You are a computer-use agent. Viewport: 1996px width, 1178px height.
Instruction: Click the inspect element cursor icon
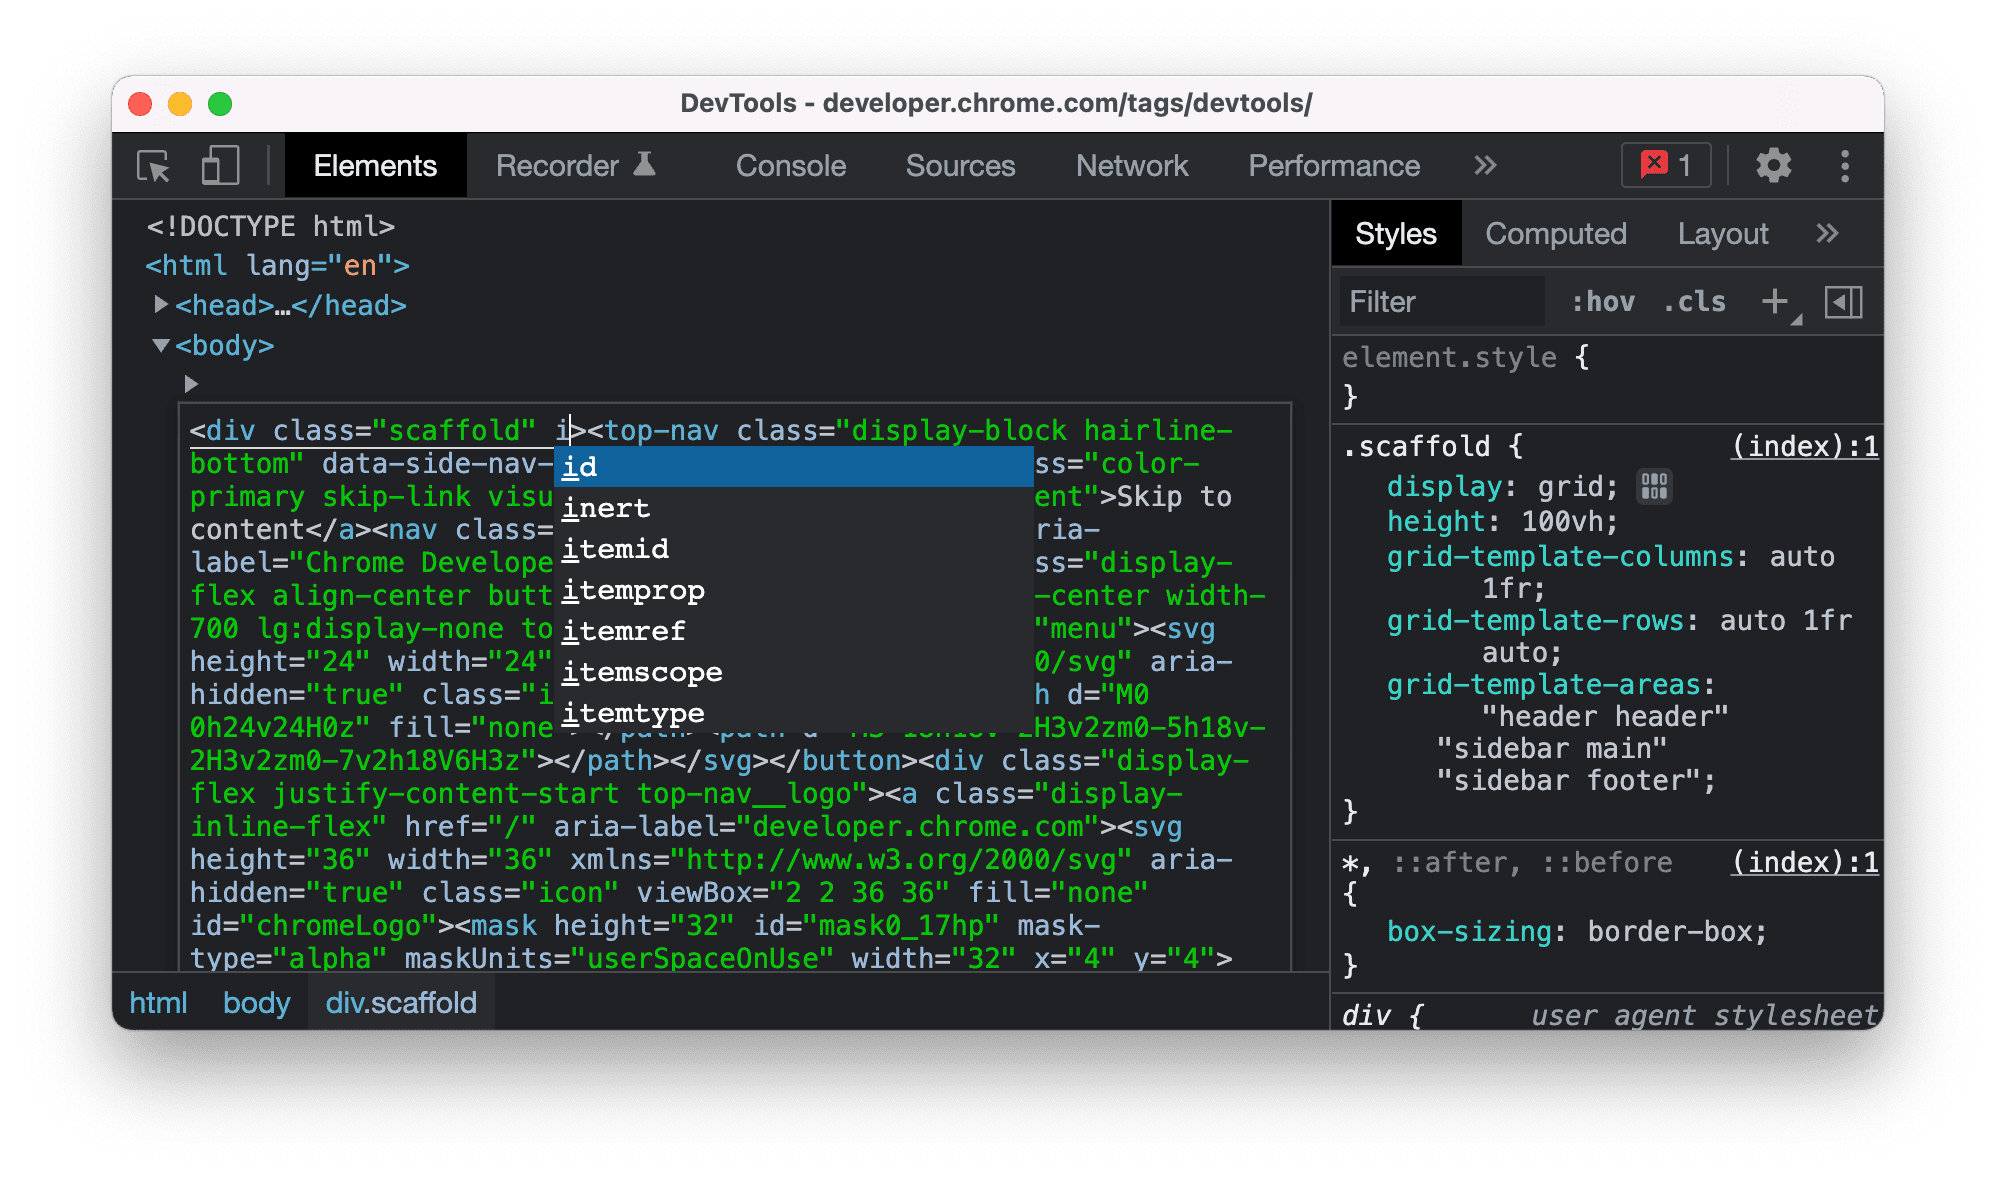tap(153, 164)
